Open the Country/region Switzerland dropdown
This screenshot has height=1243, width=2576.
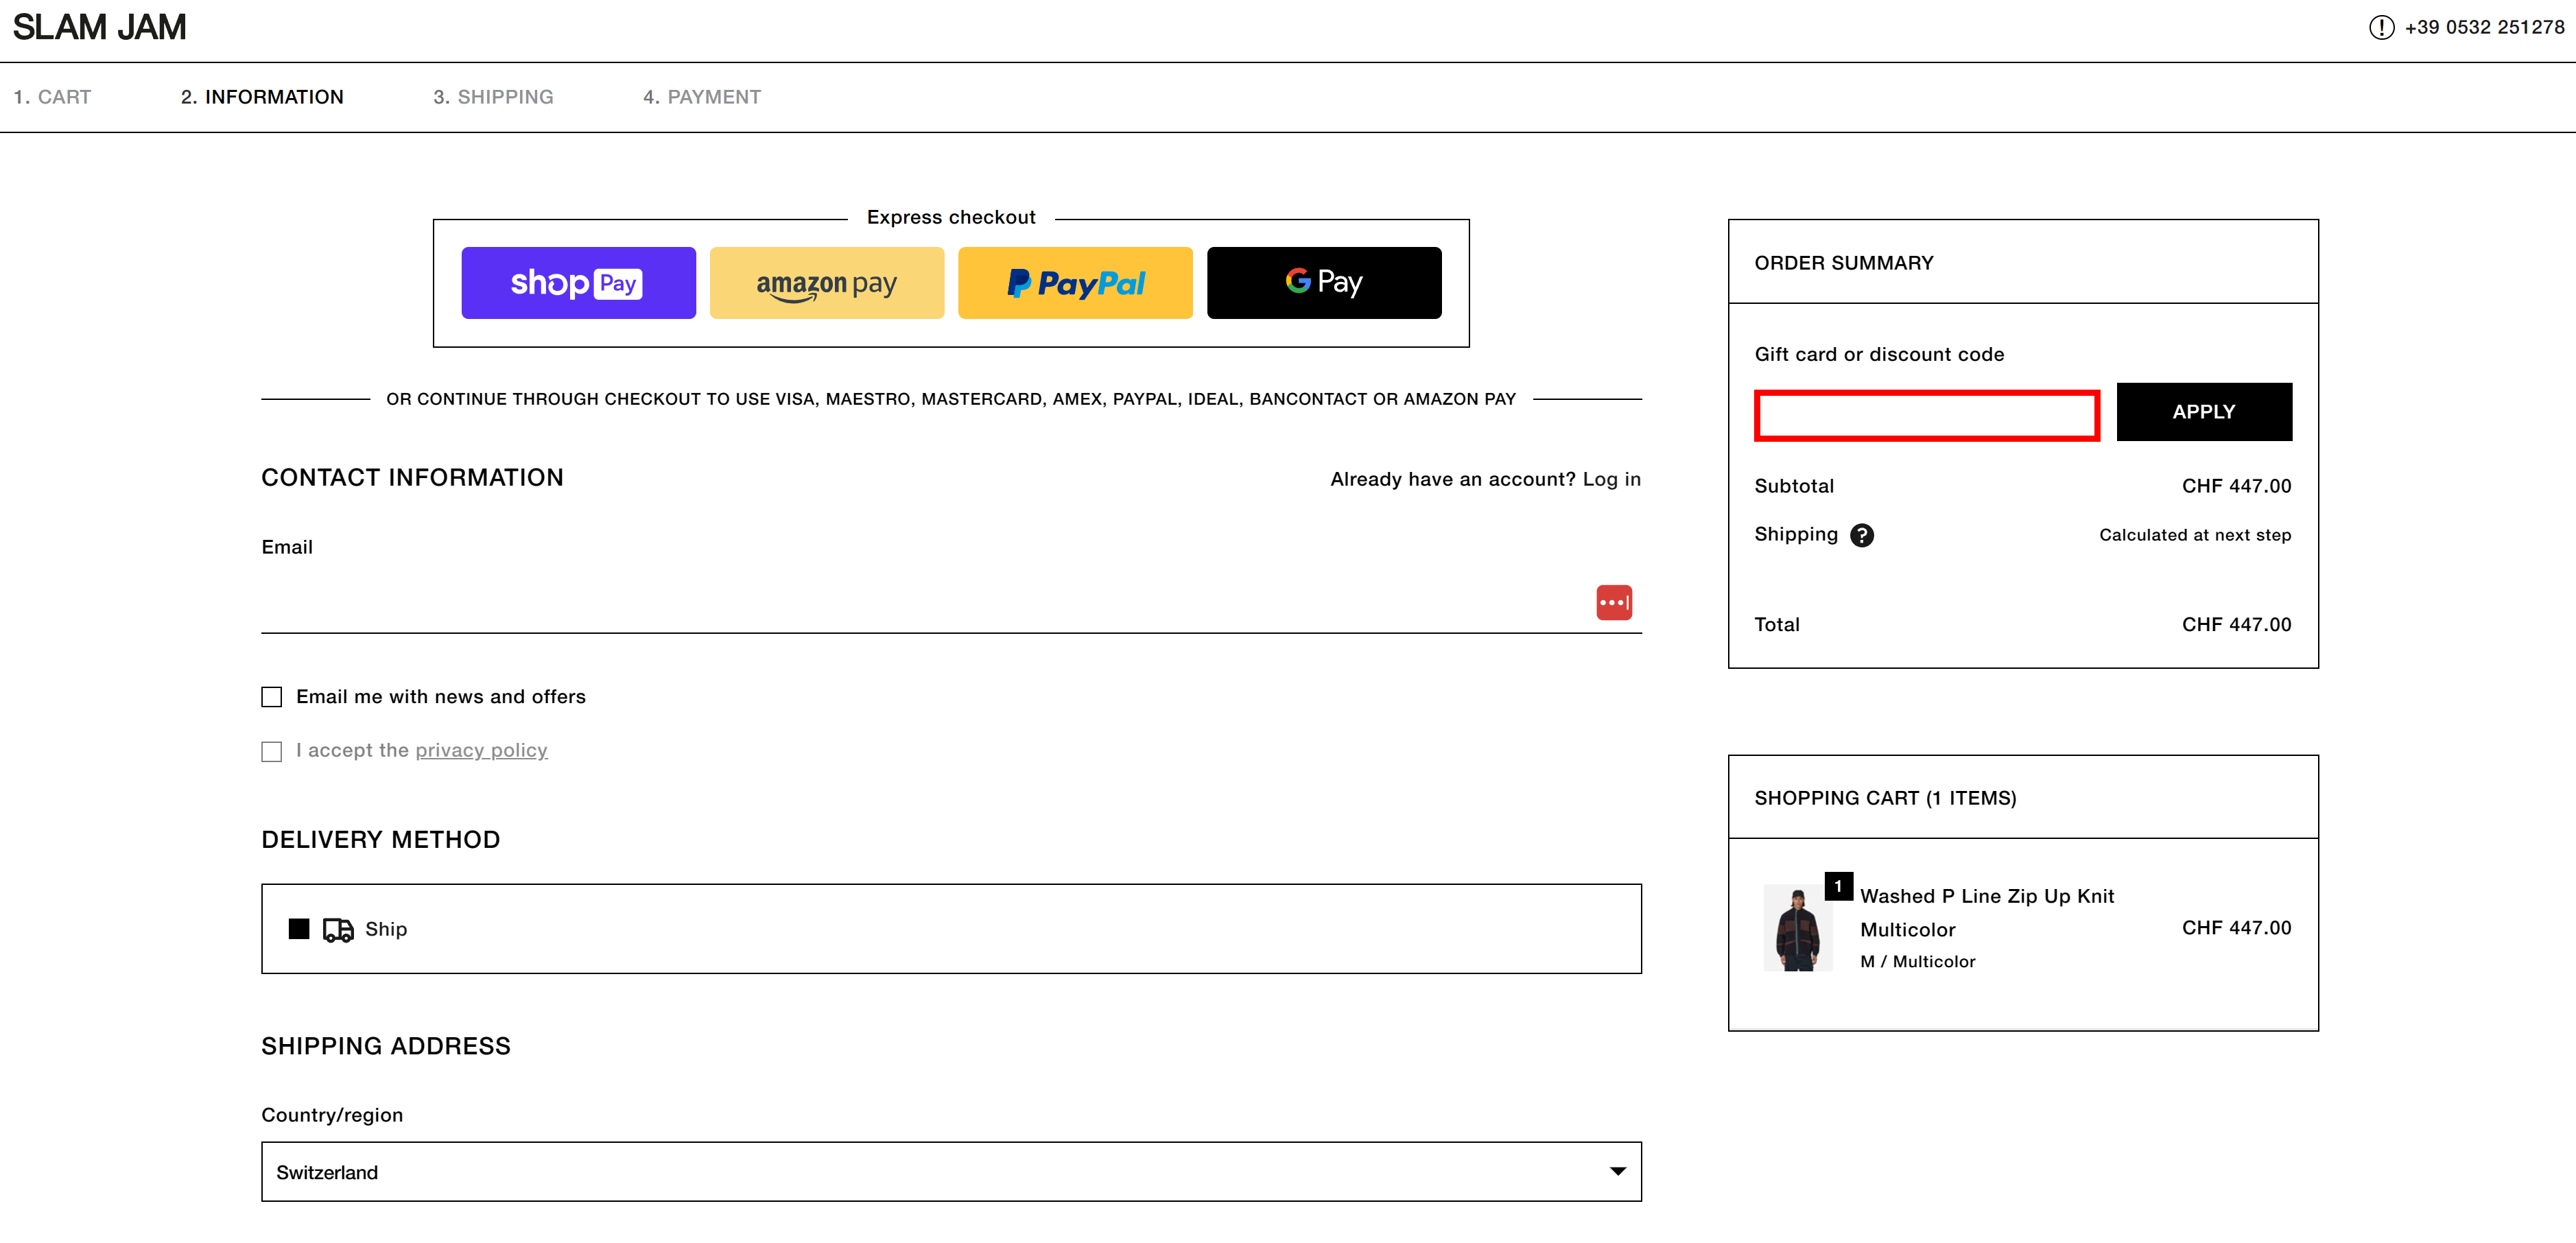click(x=951, y=1172)
